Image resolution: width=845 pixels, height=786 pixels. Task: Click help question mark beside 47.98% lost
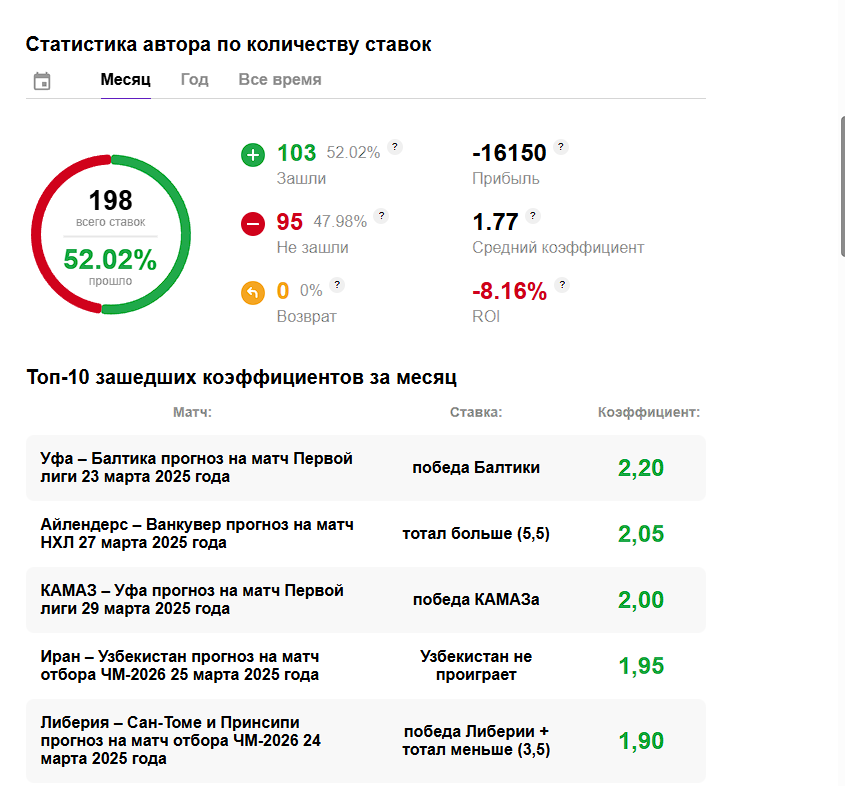point(381,215)
